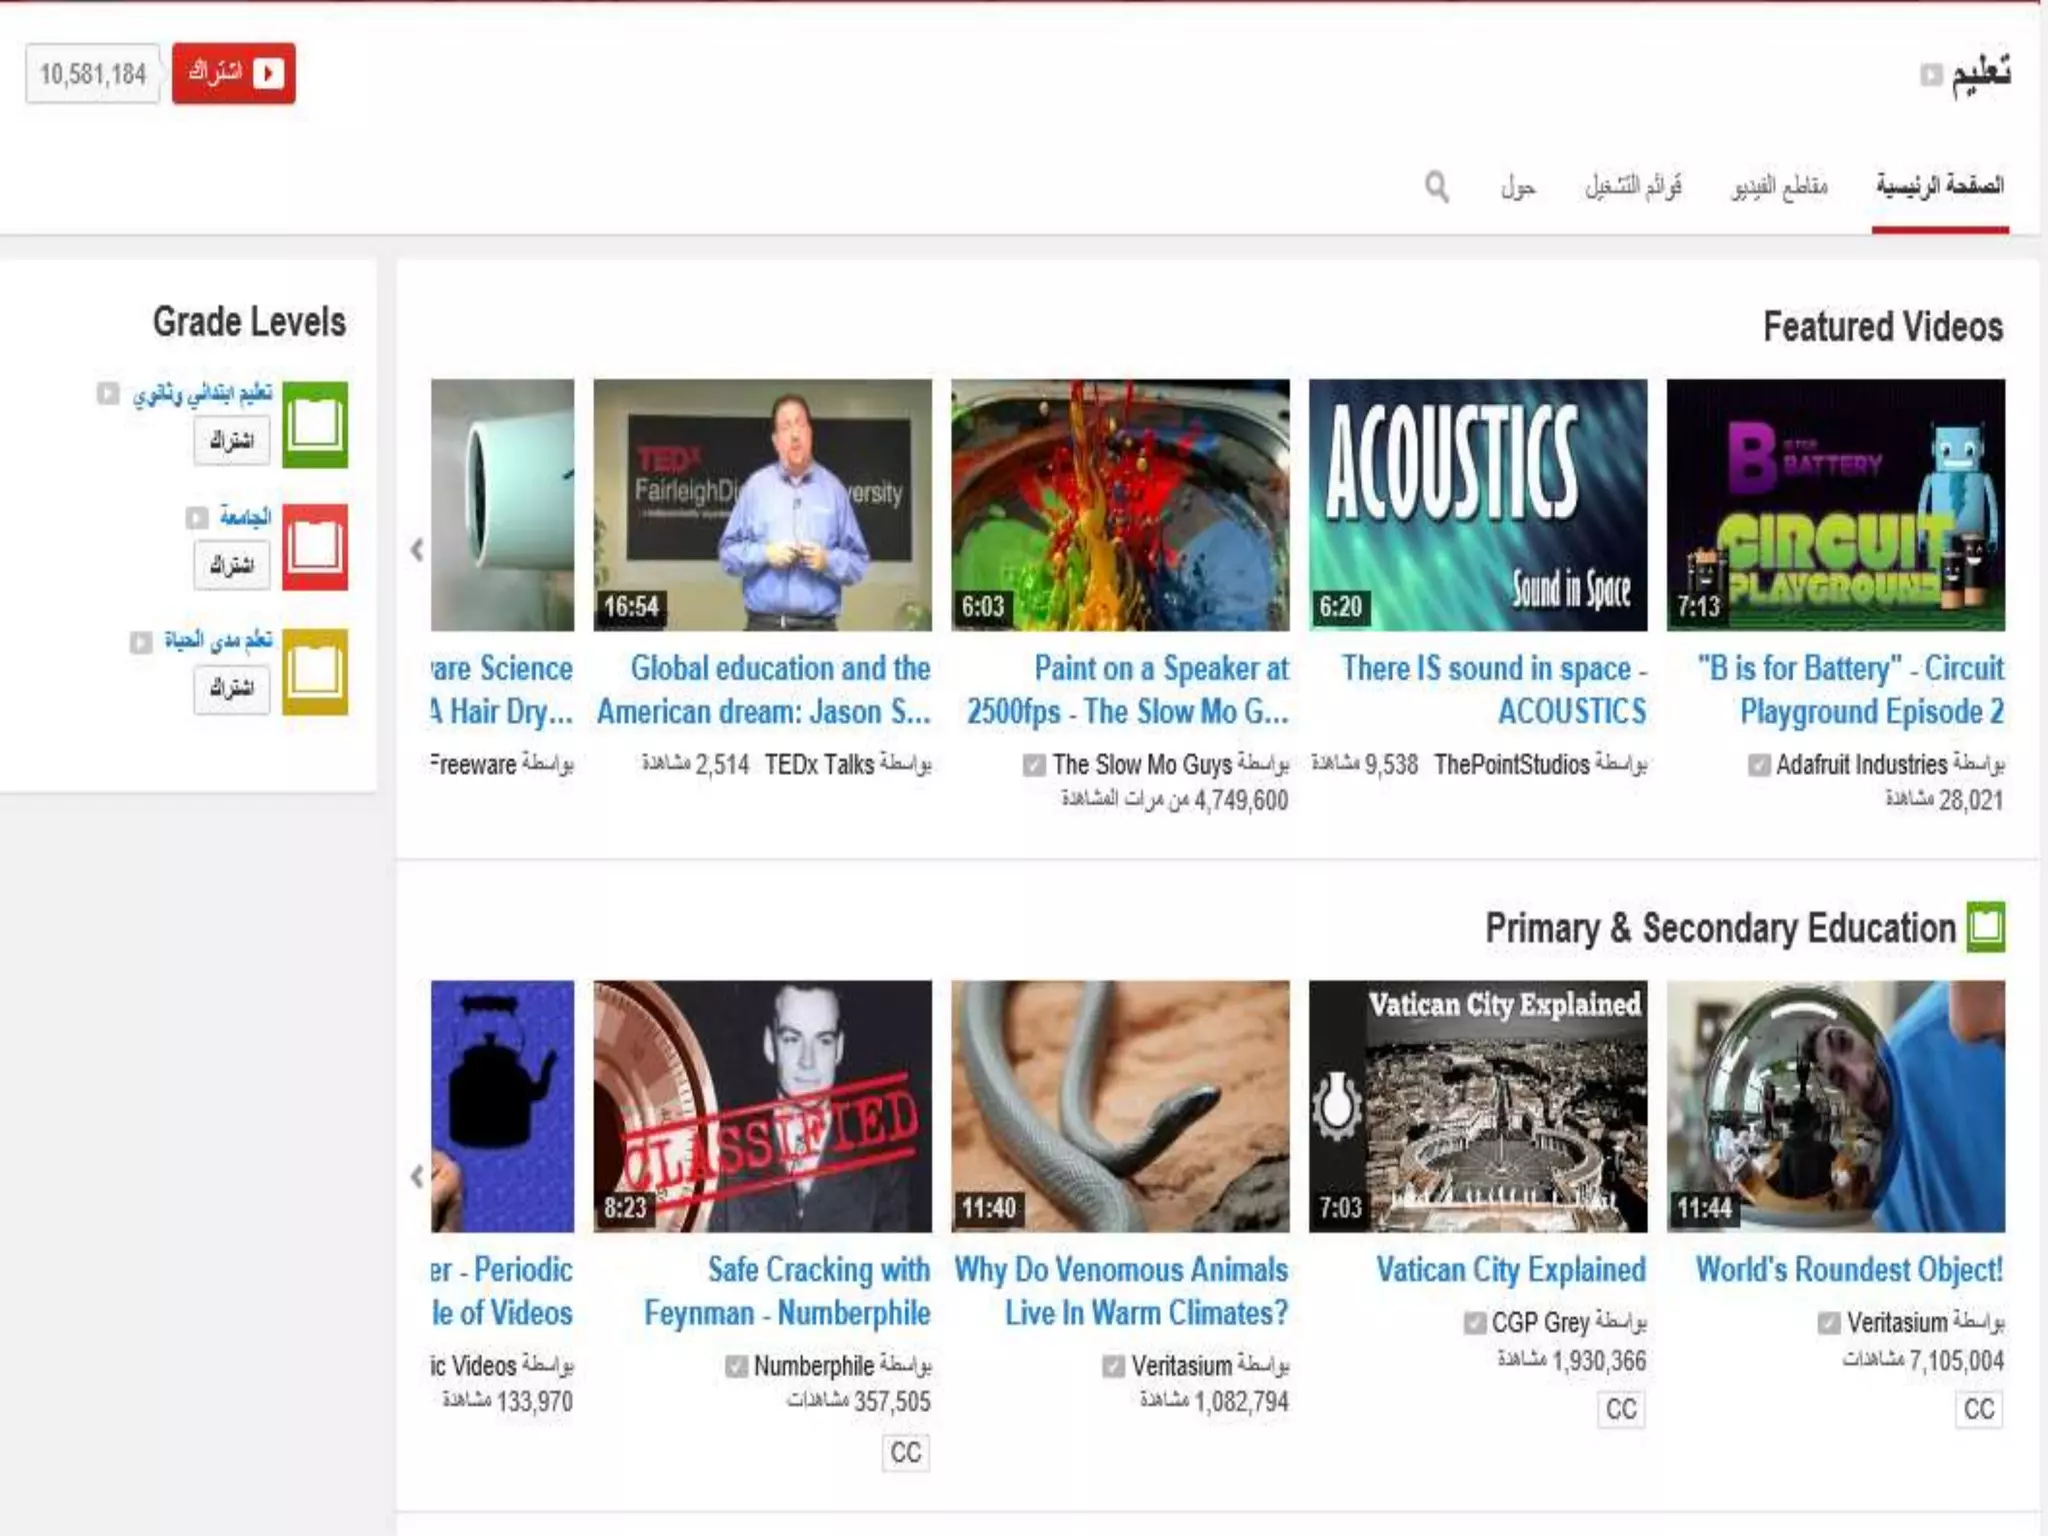Click the CC badge under Vatican City Explained

(1620, 1409)
